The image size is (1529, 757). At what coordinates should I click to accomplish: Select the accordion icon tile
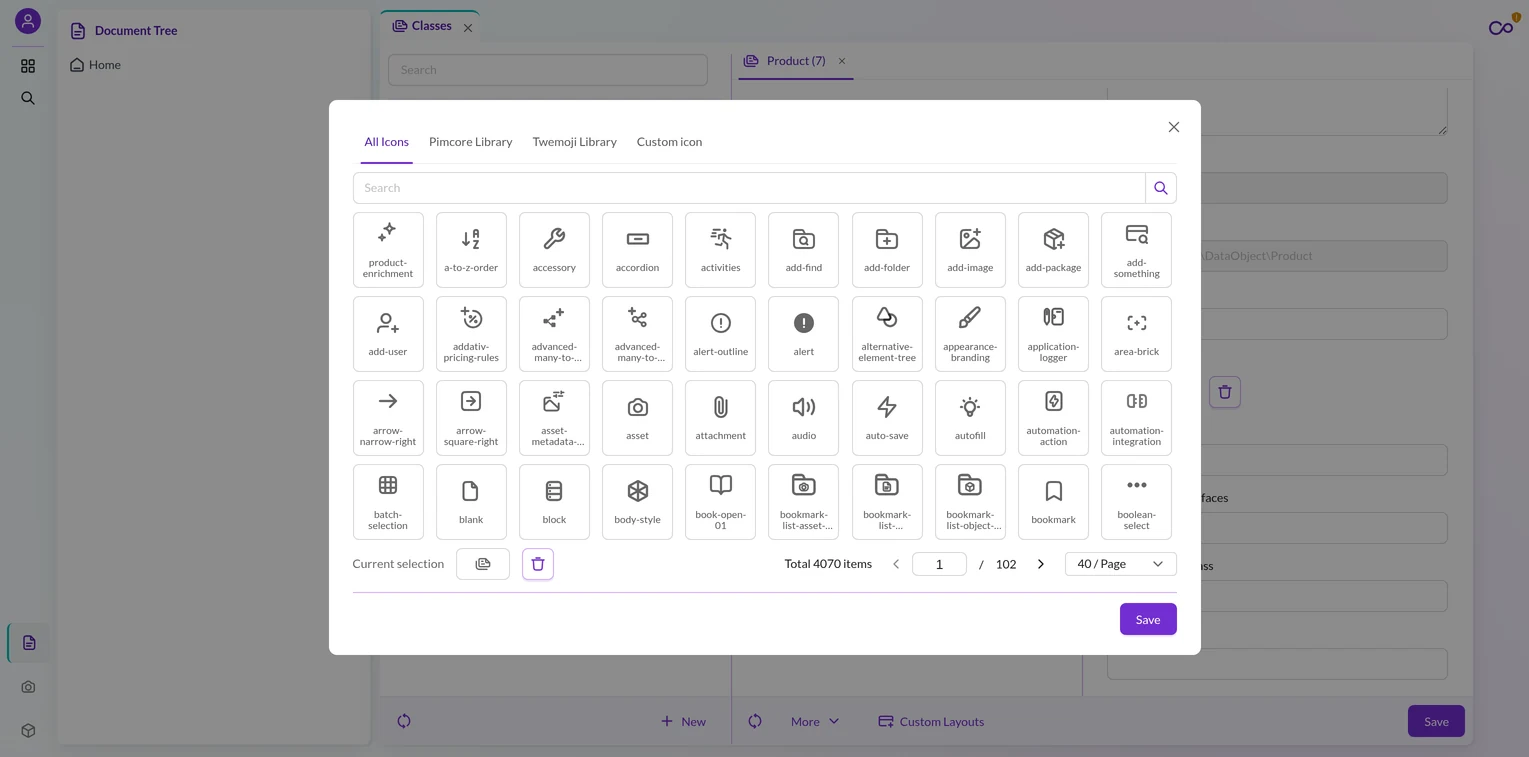pyautogui.click(x=637, y=249)
